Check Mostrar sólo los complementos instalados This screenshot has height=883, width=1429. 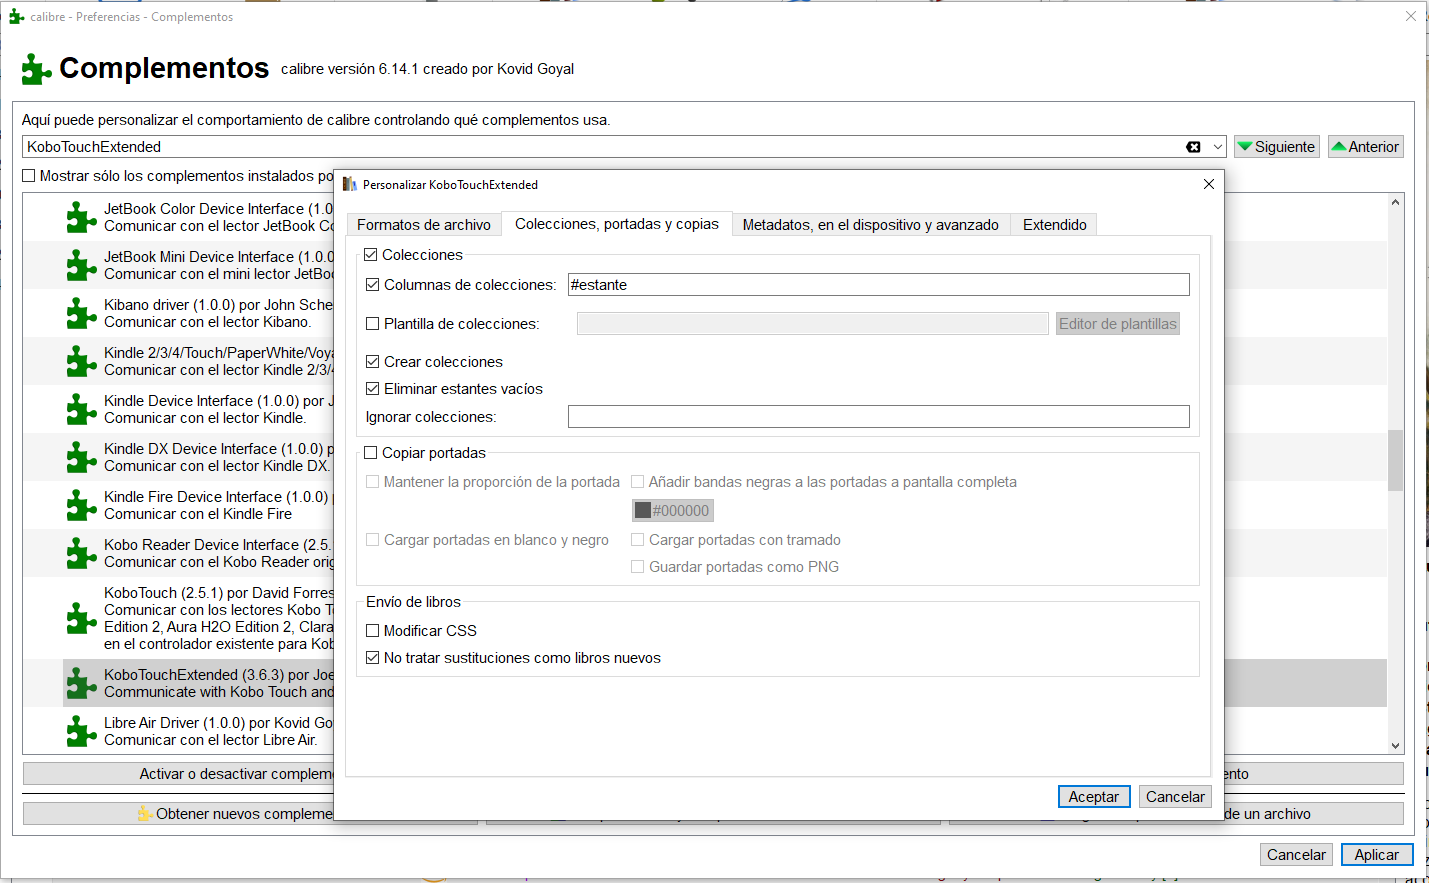pos(29,176)
